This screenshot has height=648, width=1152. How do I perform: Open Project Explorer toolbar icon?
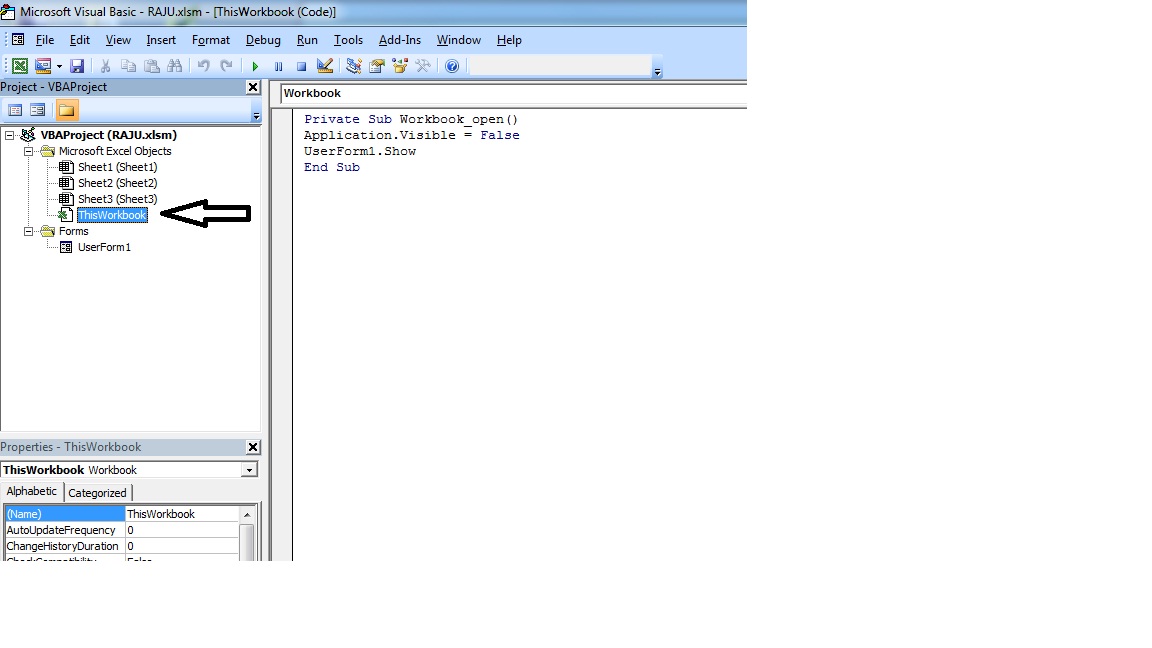tap(353, 66)
